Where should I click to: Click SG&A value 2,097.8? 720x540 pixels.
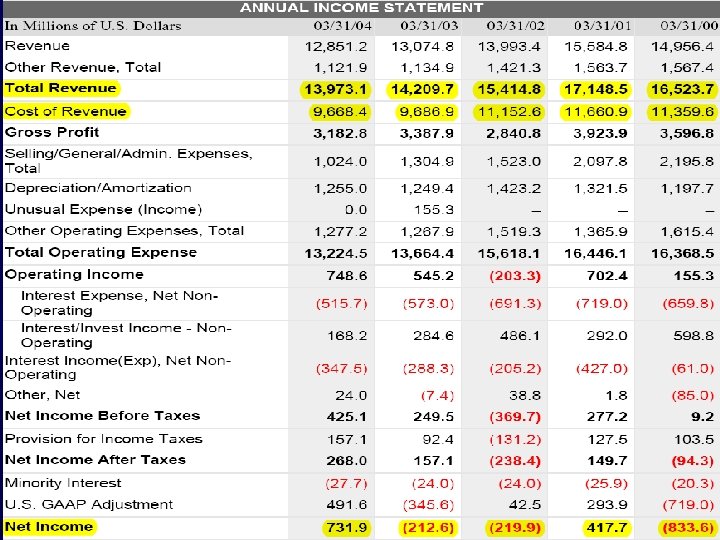(x=600, y=162)
